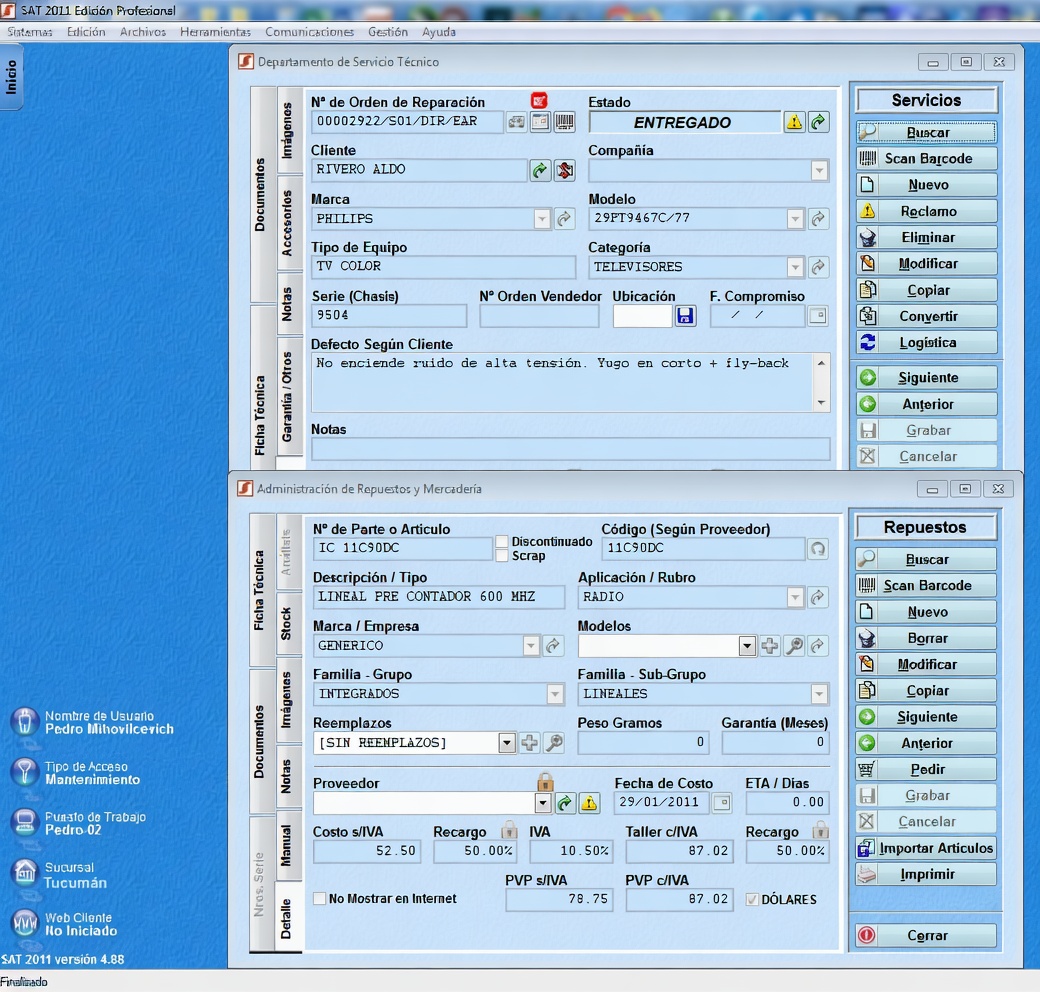The width and height of the screenshot is (1040, 992).
Task: Click the barcode icon beside the repair order number
Action: (564, 122)
